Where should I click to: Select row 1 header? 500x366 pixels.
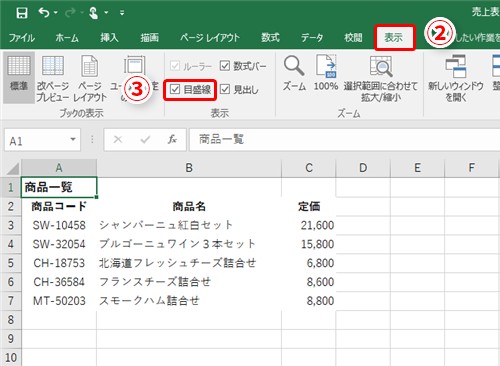[11, 187]
